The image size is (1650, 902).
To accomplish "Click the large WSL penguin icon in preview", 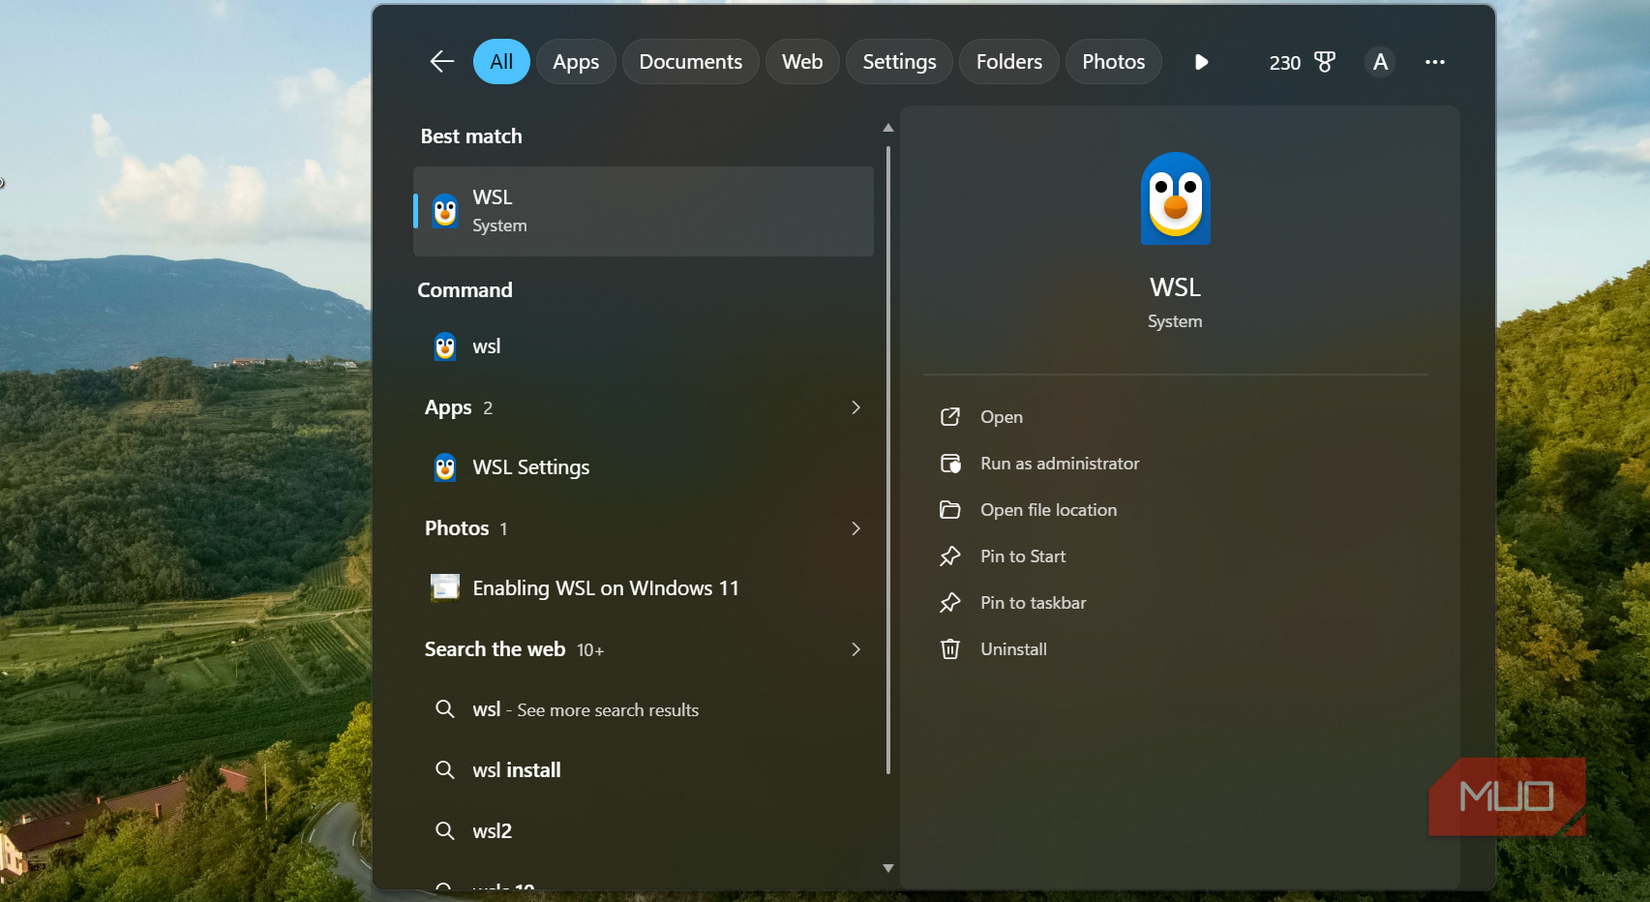I will point(1175,198).
